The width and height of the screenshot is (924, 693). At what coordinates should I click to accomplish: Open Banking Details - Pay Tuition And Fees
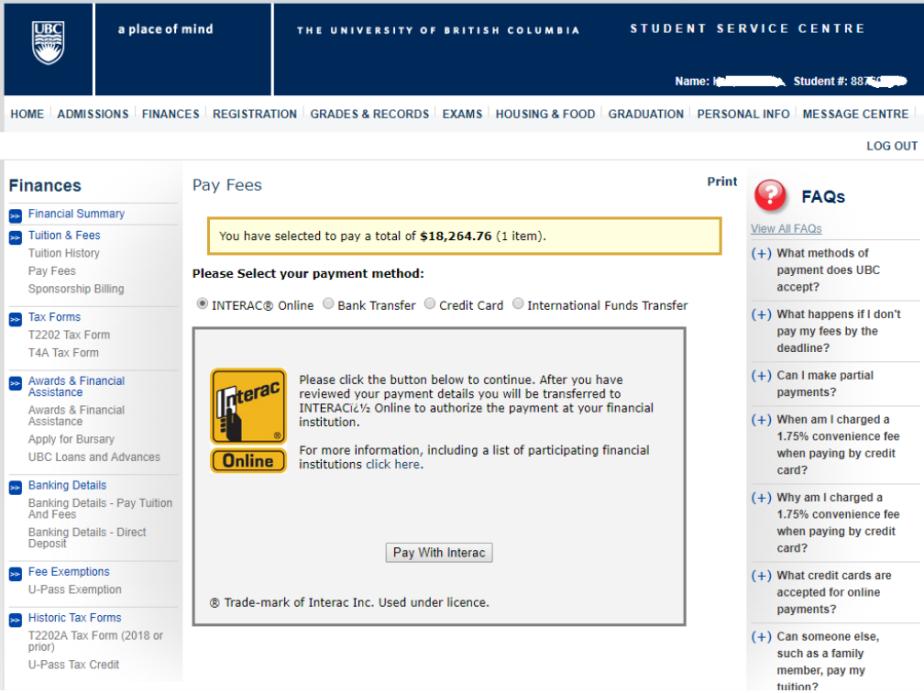click(x=100, y=509)
